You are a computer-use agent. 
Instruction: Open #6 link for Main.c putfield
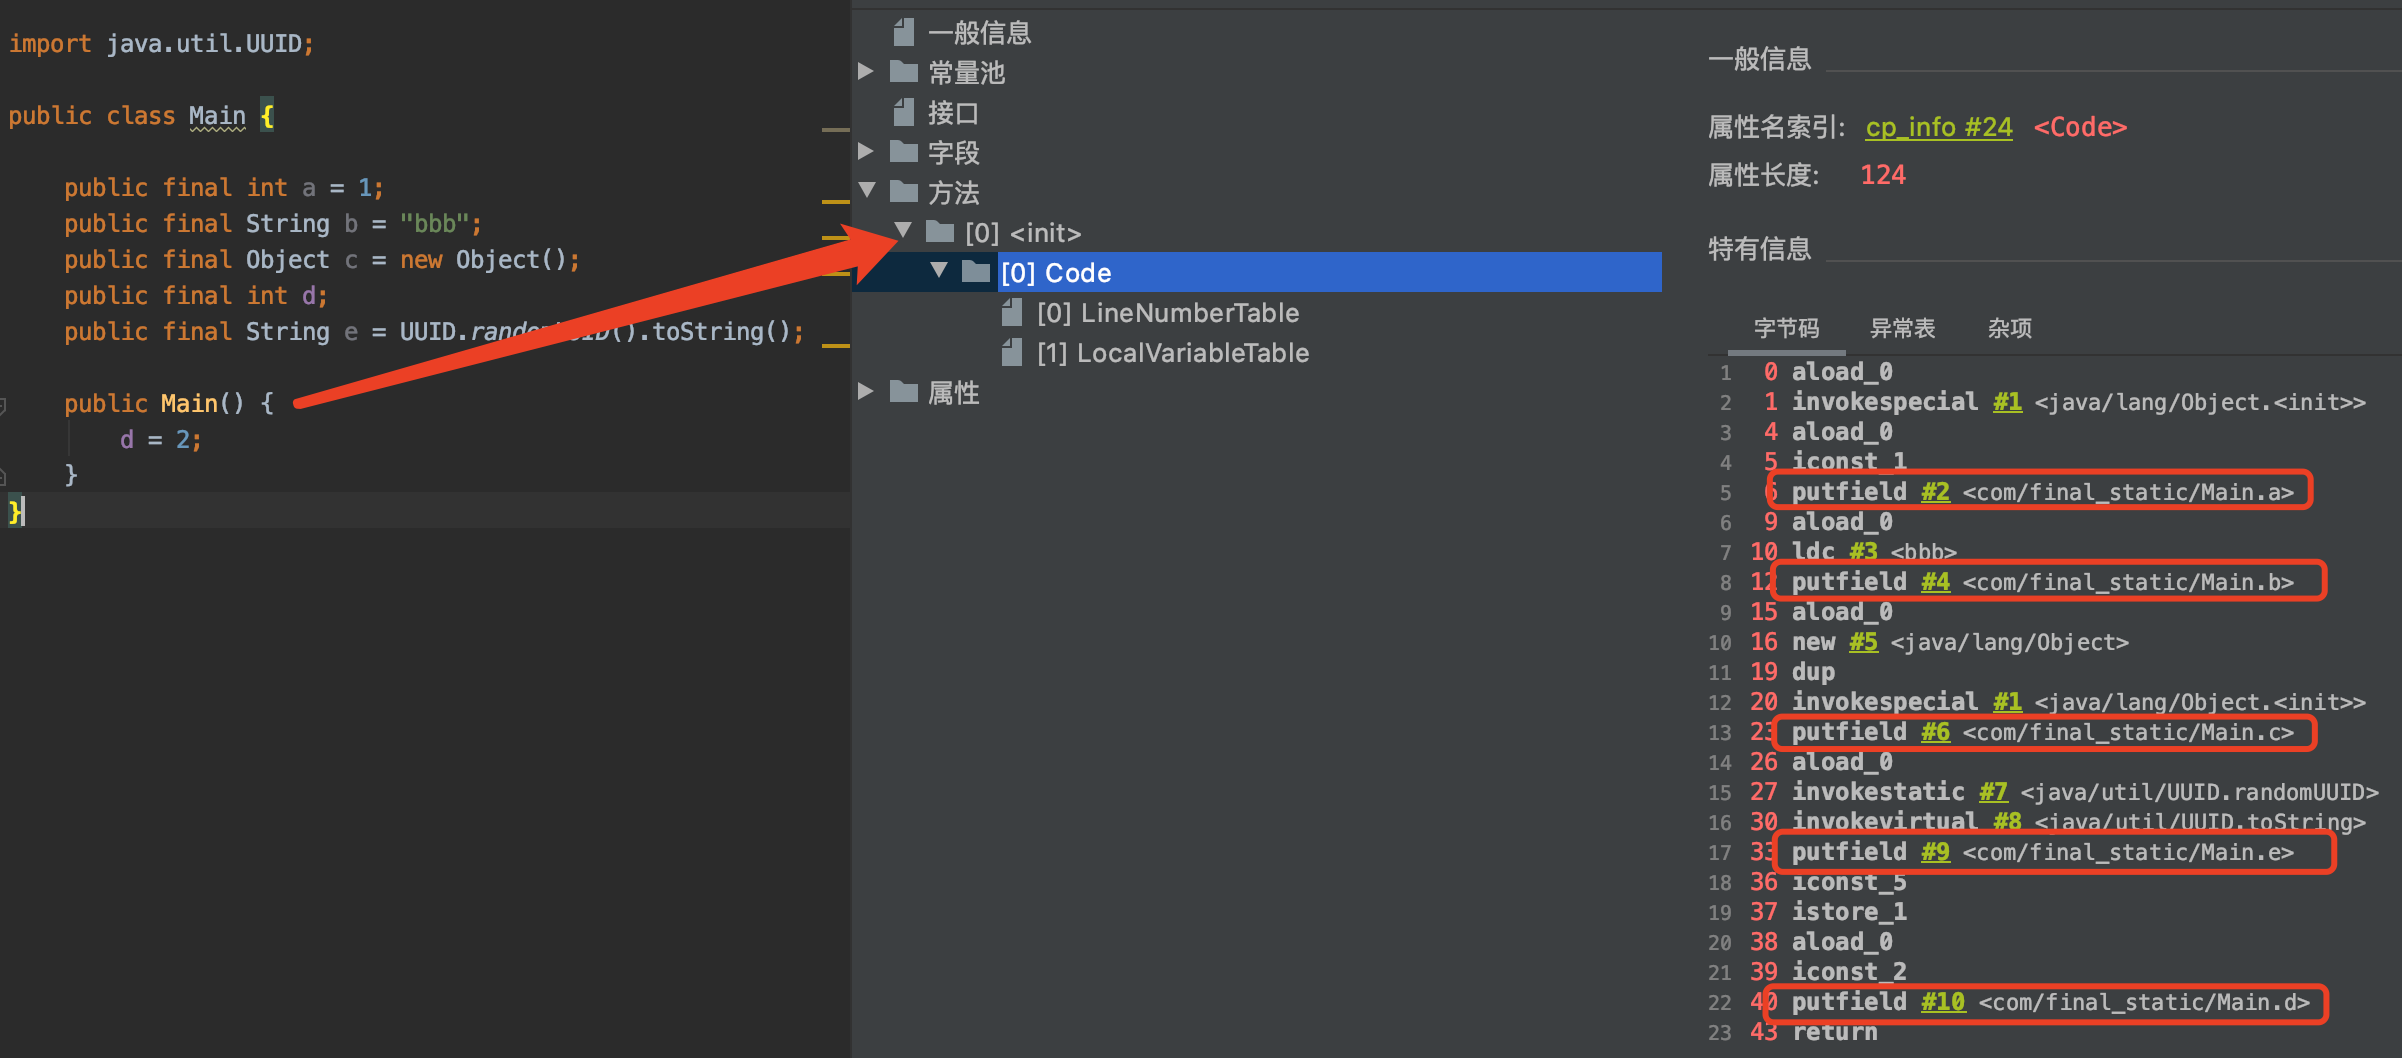tap(1935, 732)
